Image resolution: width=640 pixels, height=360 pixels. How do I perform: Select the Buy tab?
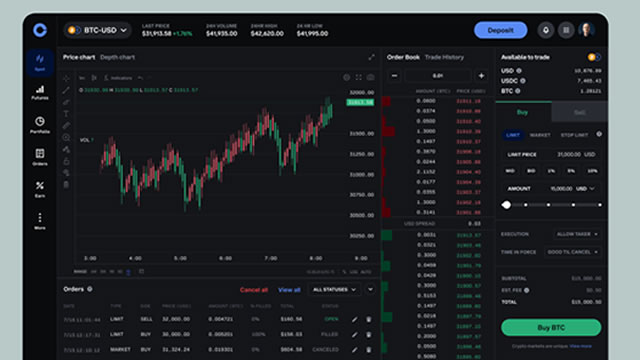[x=523, y=112]
